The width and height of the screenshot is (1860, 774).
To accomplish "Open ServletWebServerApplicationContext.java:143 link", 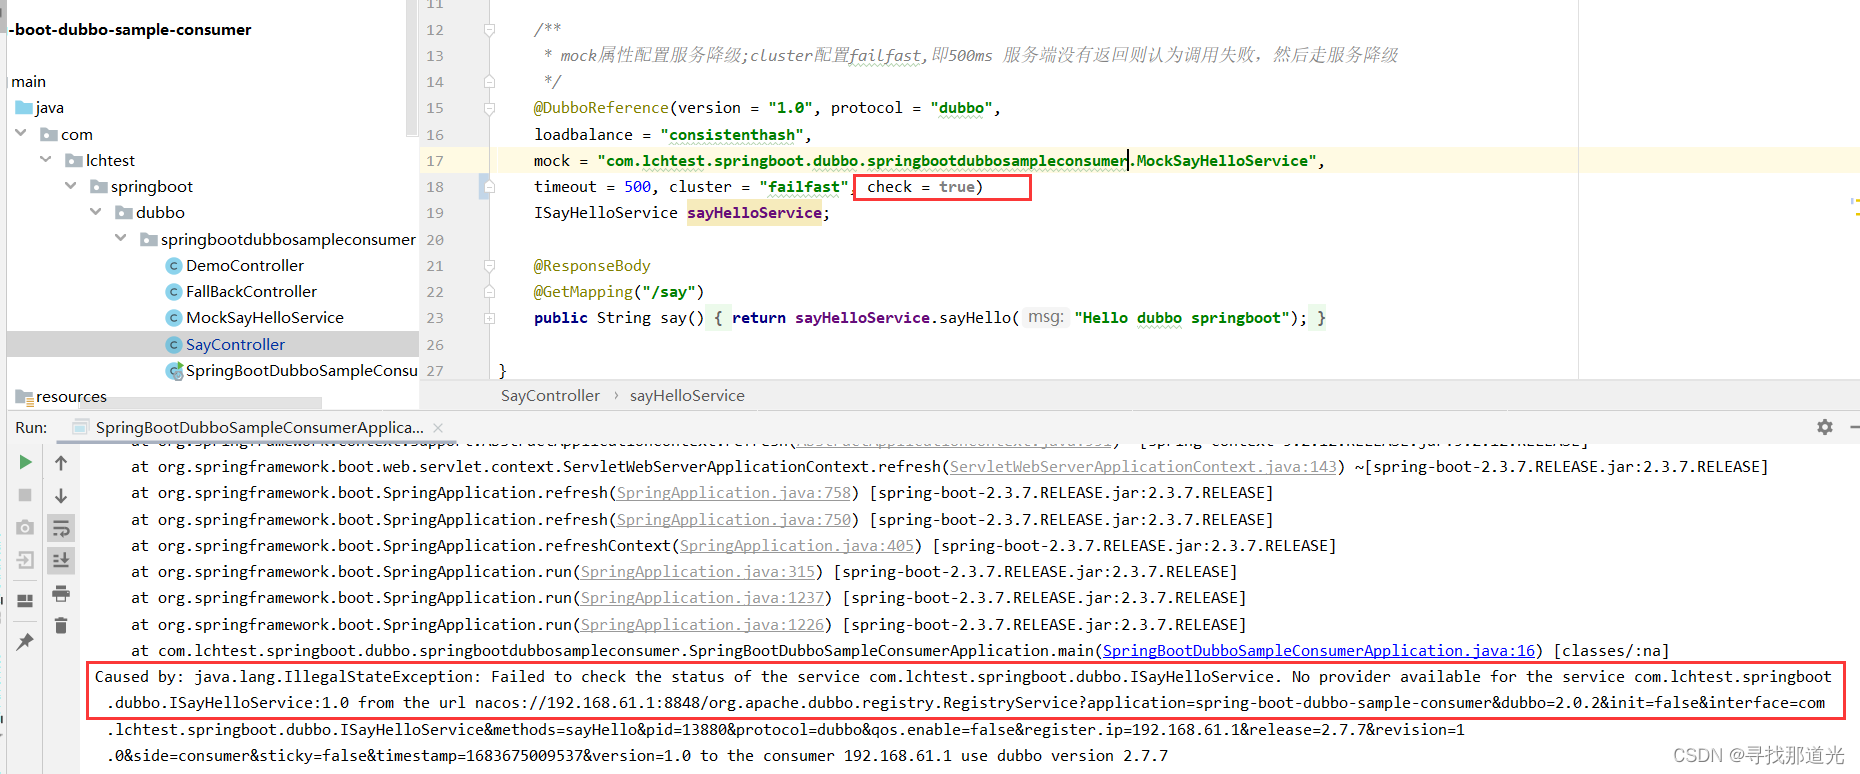I will [1143, 467].
